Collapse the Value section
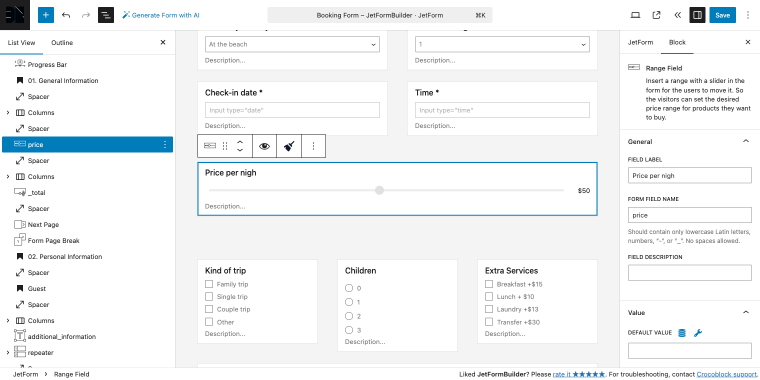This screenshot has height=380, width=760. 745,313
